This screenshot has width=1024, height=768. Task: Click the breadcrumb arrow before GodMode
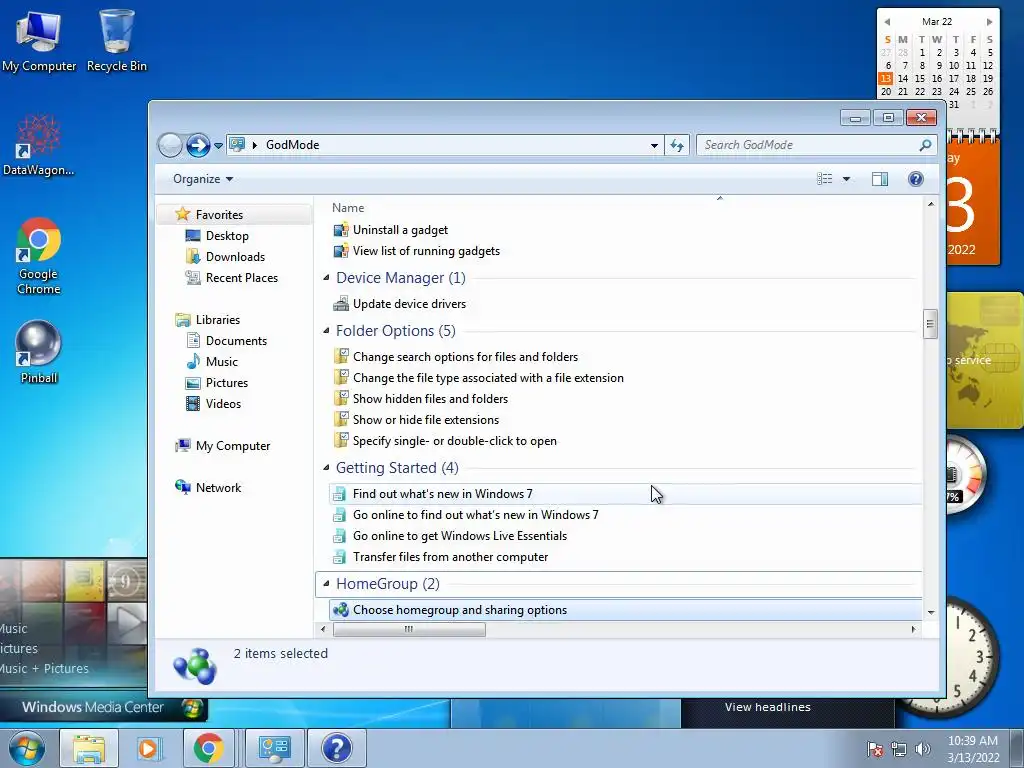[x=255, y=145]
